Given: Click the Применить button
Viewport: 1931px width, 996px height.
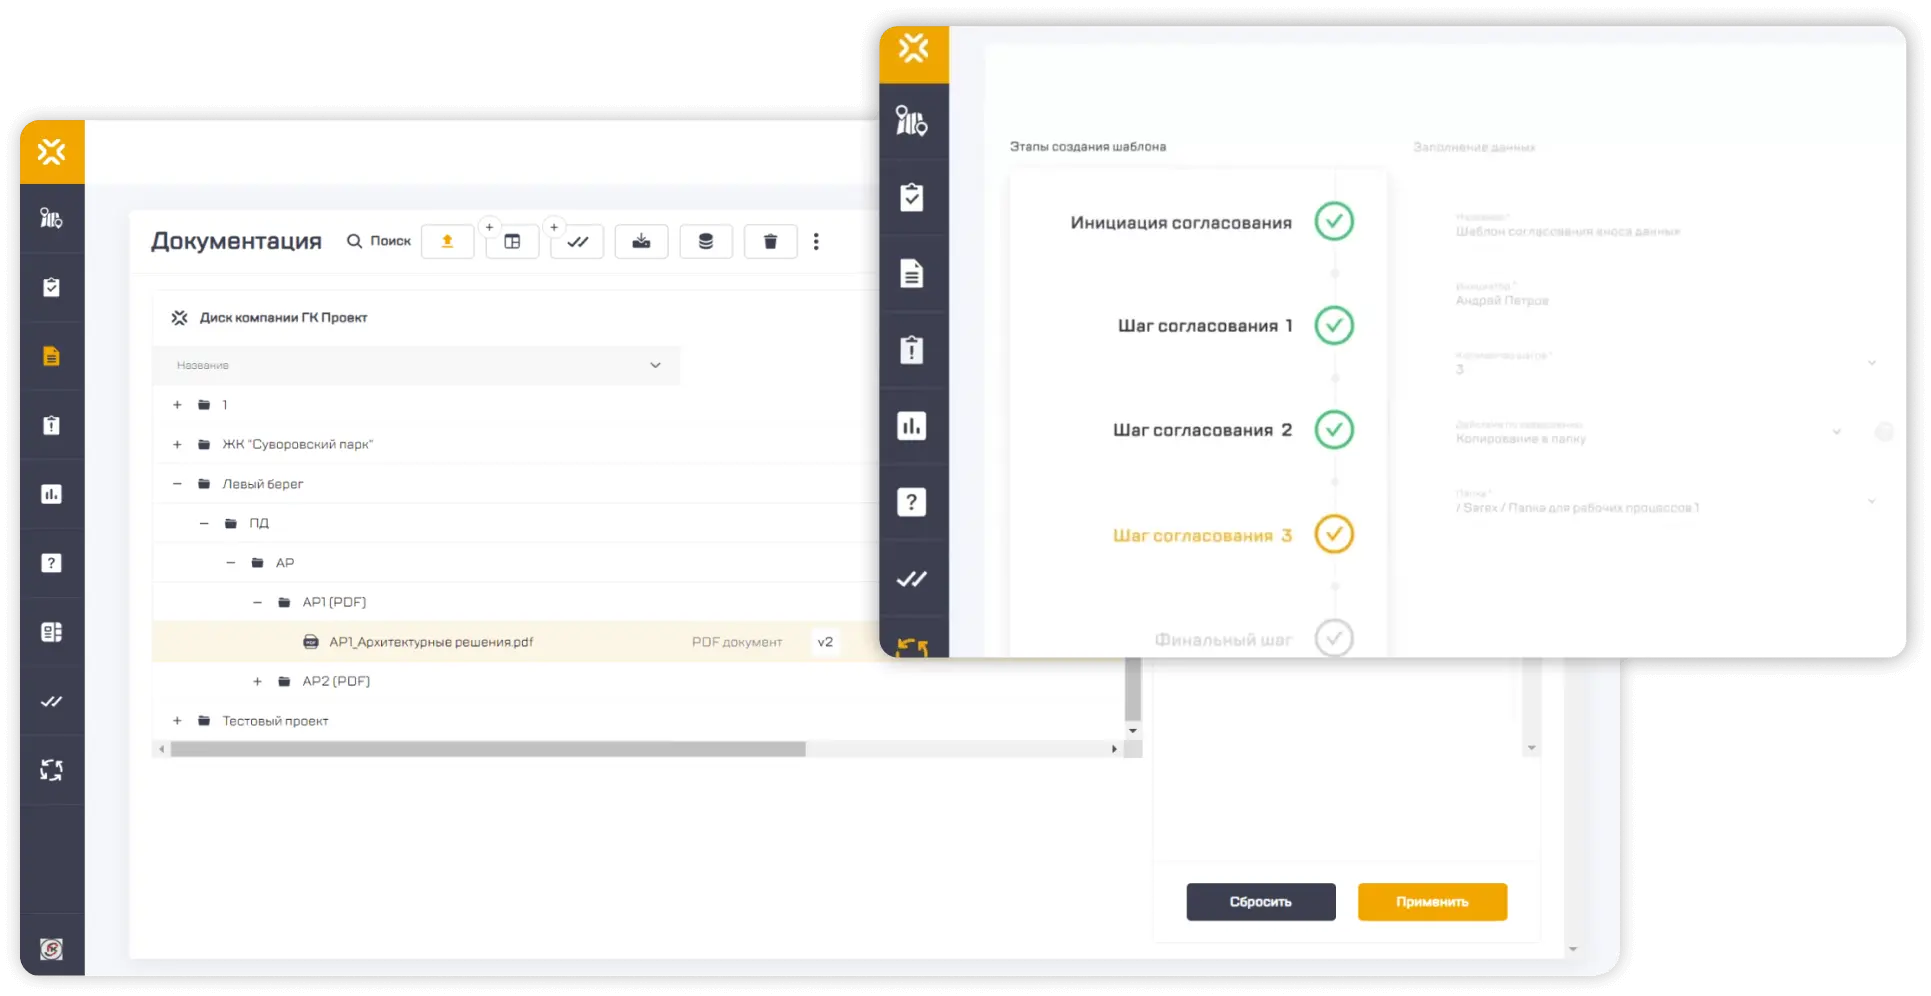Looking at the screenshot, I should [1431, 902].
